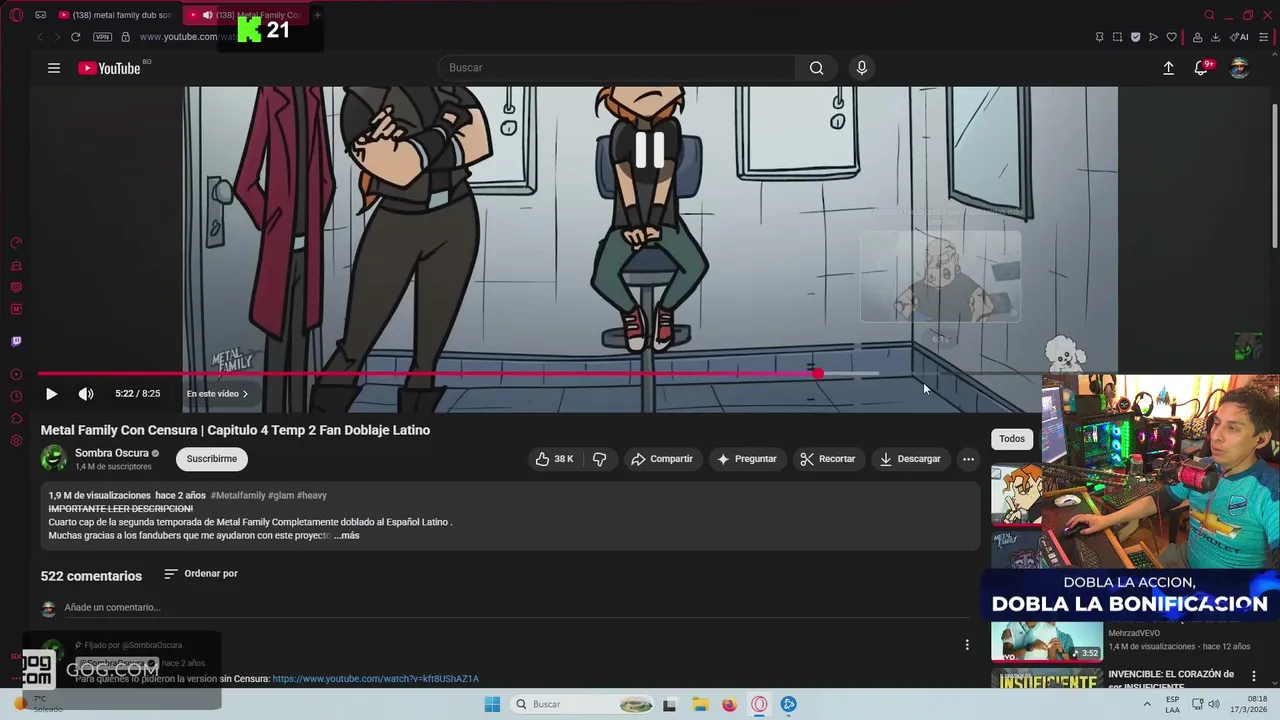This screenshot has width=1280, height=720.
Task: Click the Opera ad blocker shield
Action: (x=1135, y=37)
